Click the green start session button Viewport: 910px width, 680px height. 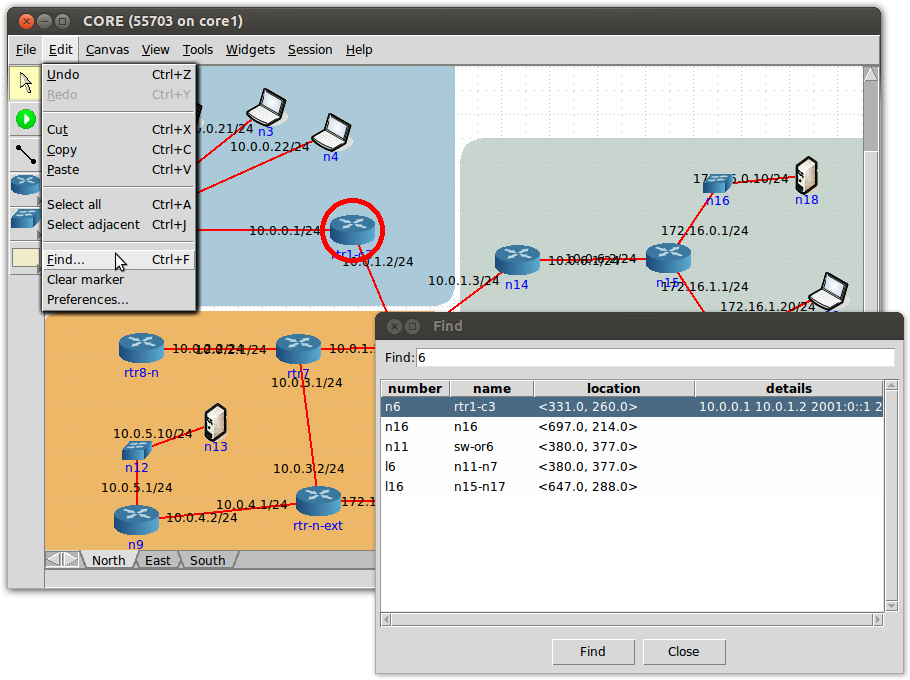tap(26, 119)
